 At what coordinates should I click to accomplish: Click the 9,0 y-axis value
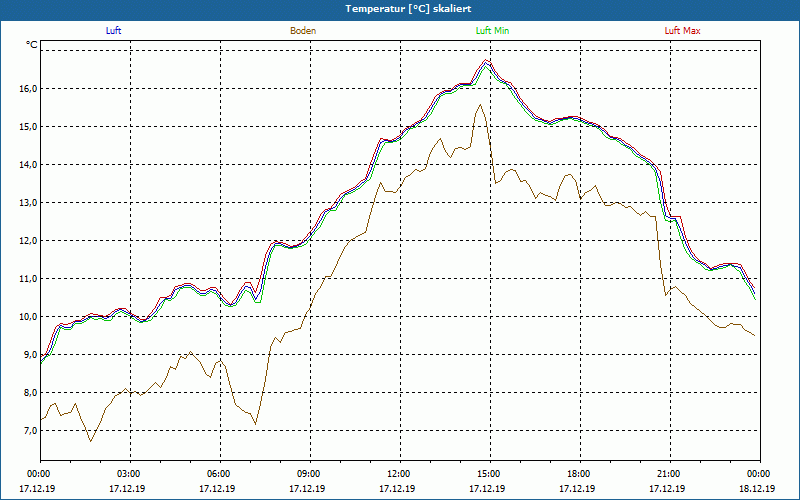tap(31, 355)
